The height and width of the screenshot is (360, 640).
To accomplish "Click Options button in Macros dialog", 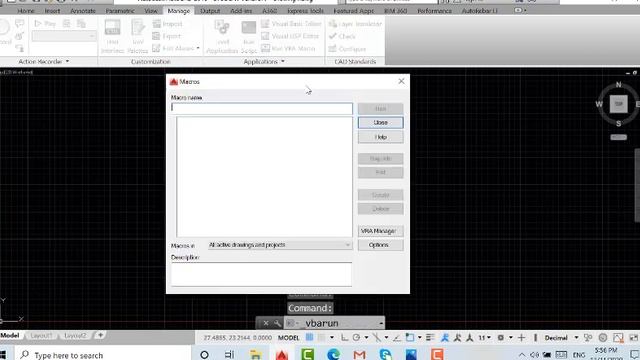I will tap(380, 245).
